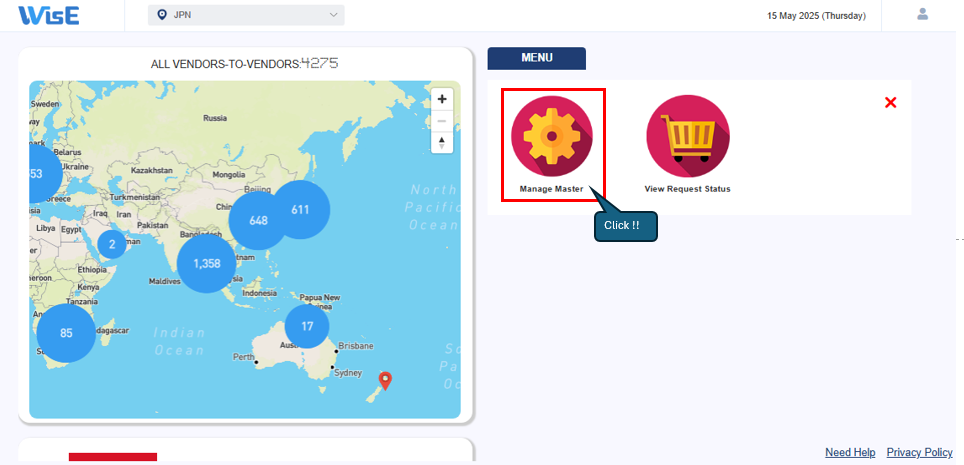This screenshot has height=465, width=964.
Task: Zoom in on the vendor map
Action: click(x=442, y=99)
